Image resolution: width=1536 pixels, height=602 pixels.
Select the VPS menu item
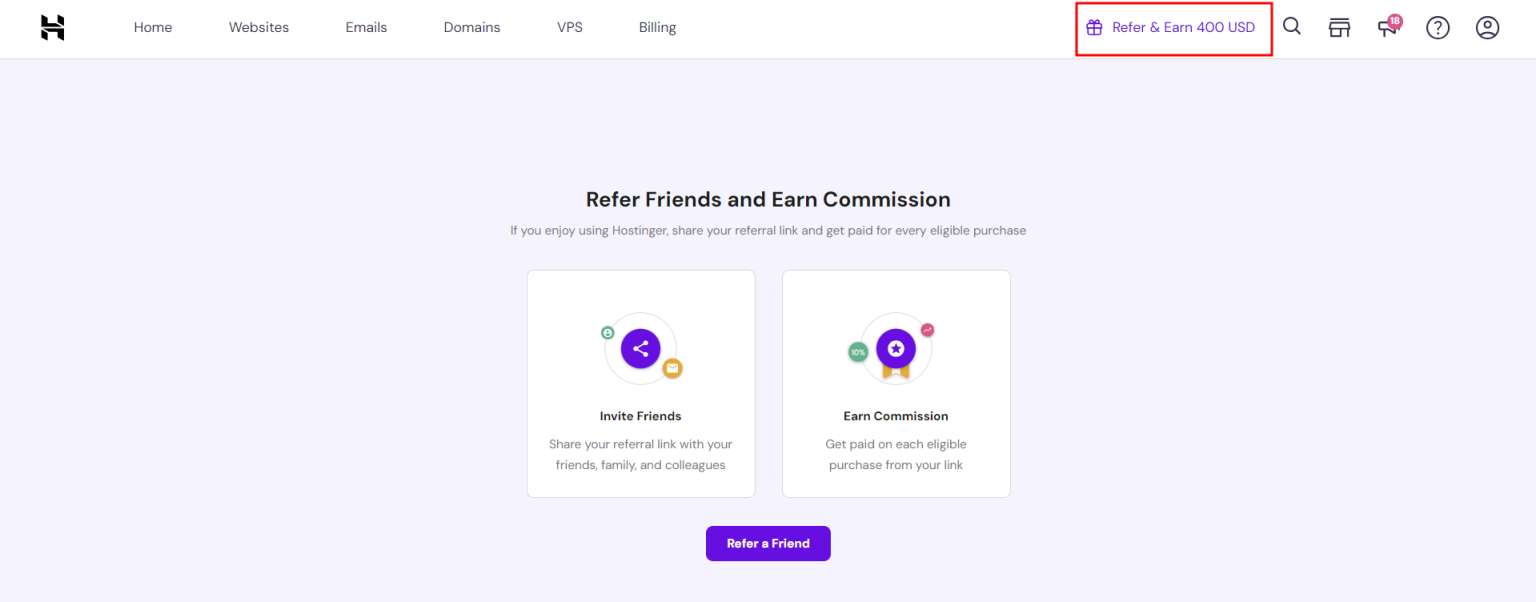570,28
